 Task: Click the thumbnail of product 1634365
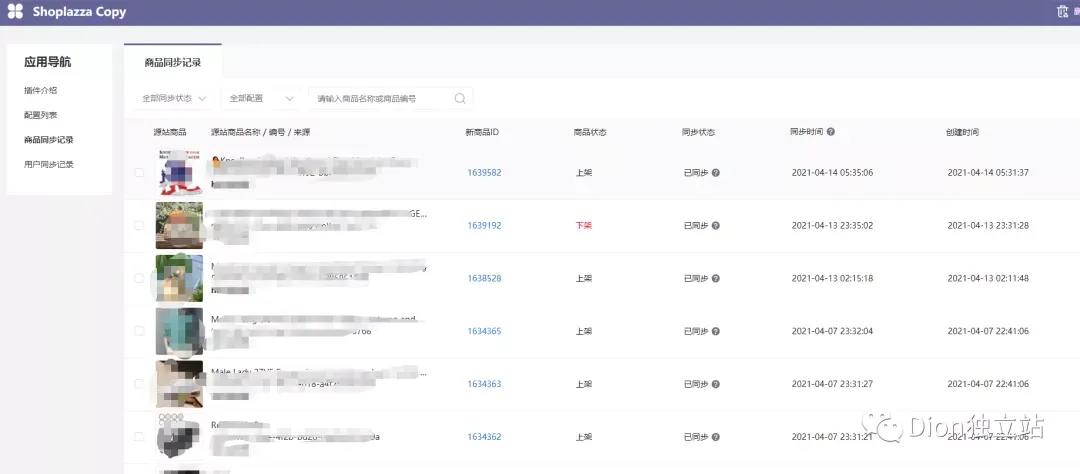click(x=179, y=331)
